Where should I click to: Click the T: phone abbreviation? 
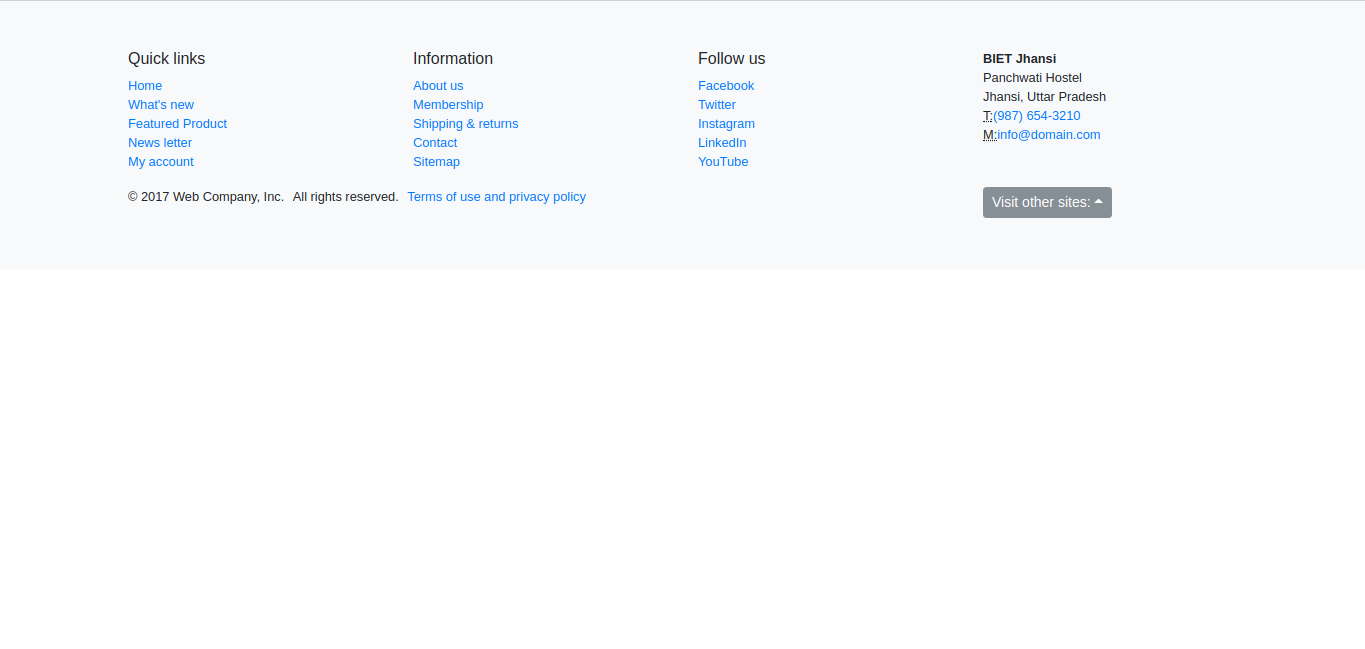tap(988, 116)
